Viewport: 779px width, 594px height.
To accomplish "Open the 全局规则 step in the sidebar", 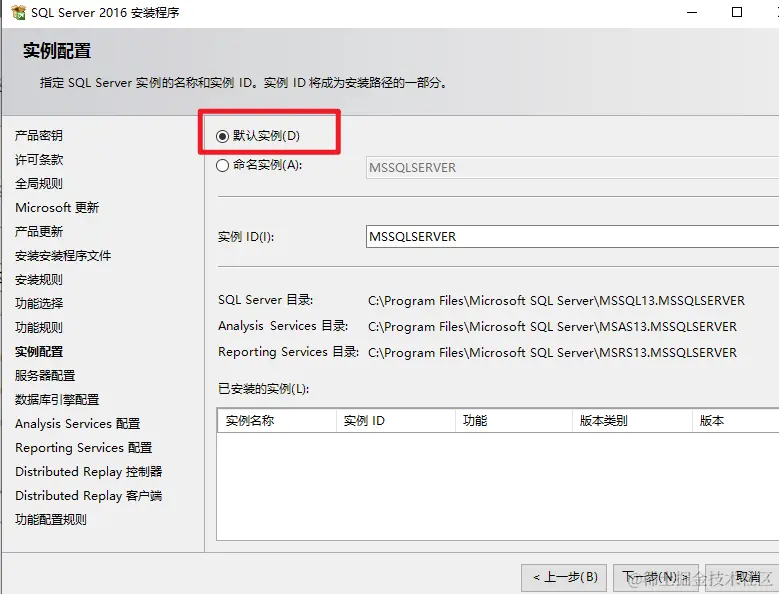I will (39, 184).
